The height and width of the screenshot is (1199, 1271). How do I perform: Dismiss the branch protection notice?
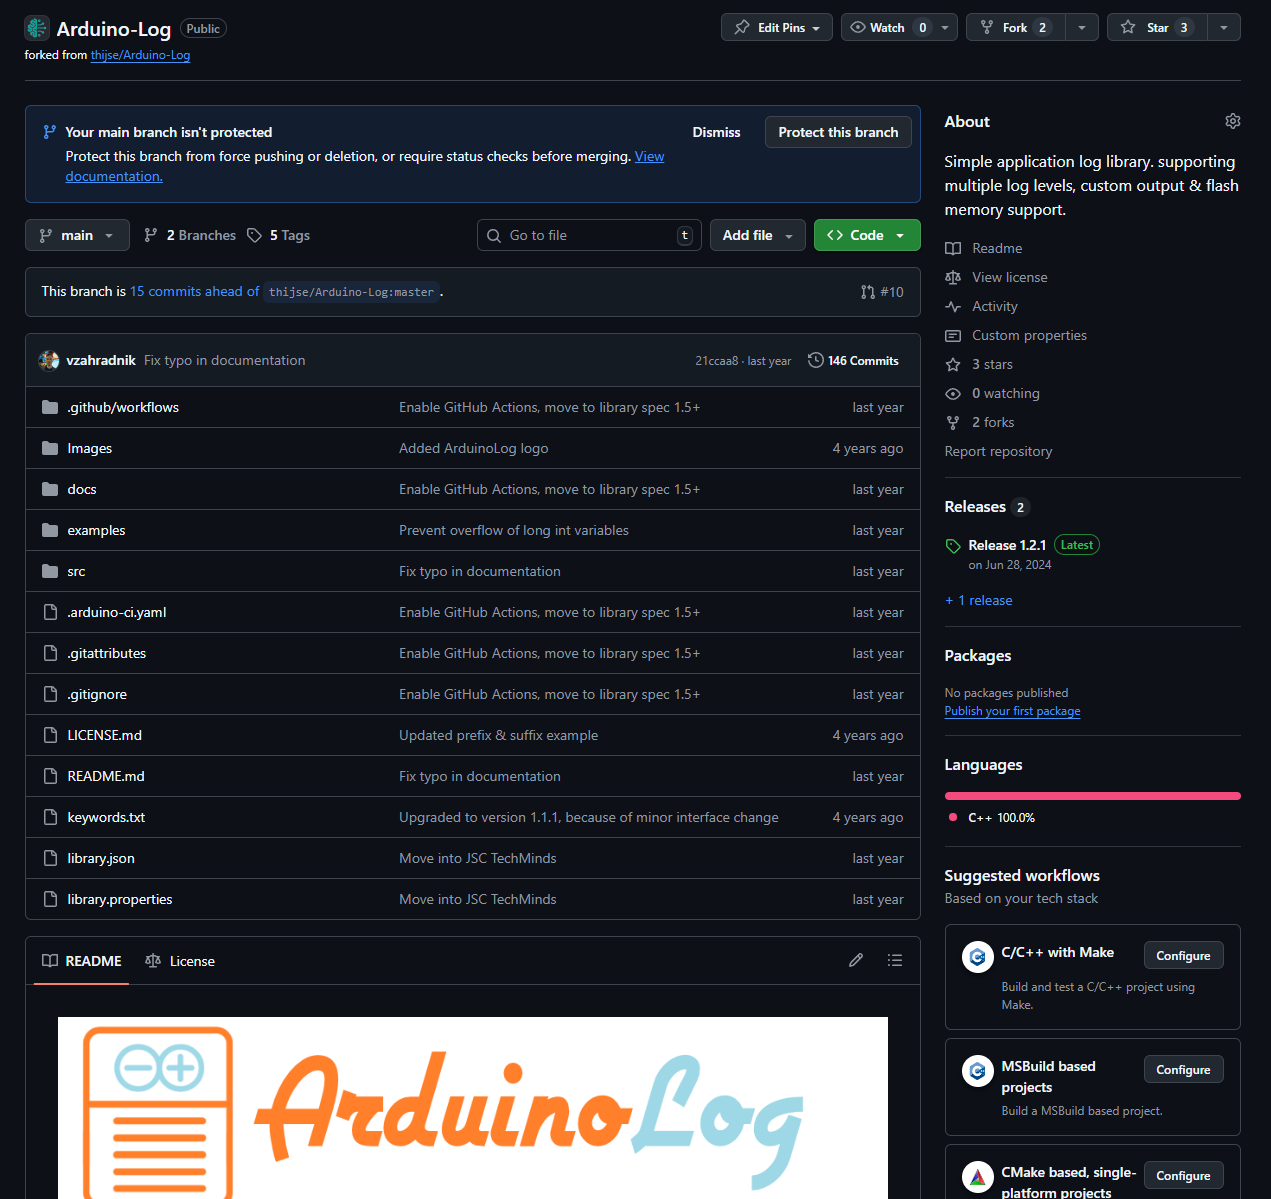pyautogui.click(x=717, y=132)
